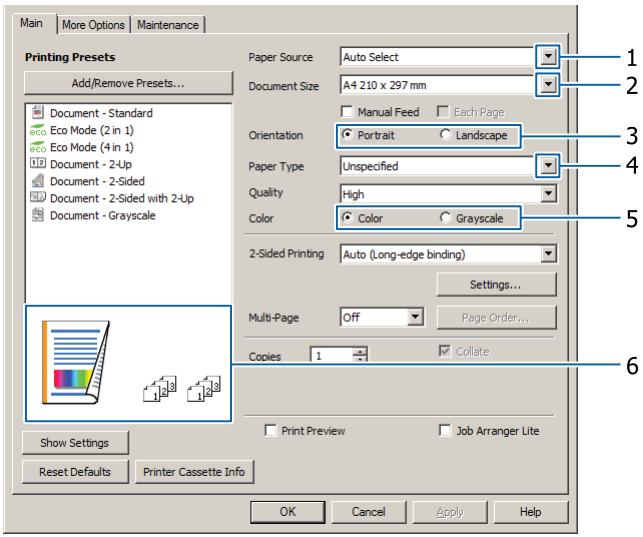Select the 'Document - Grayscale' preset text
643x537 pixels.
(x=103, y=215)
